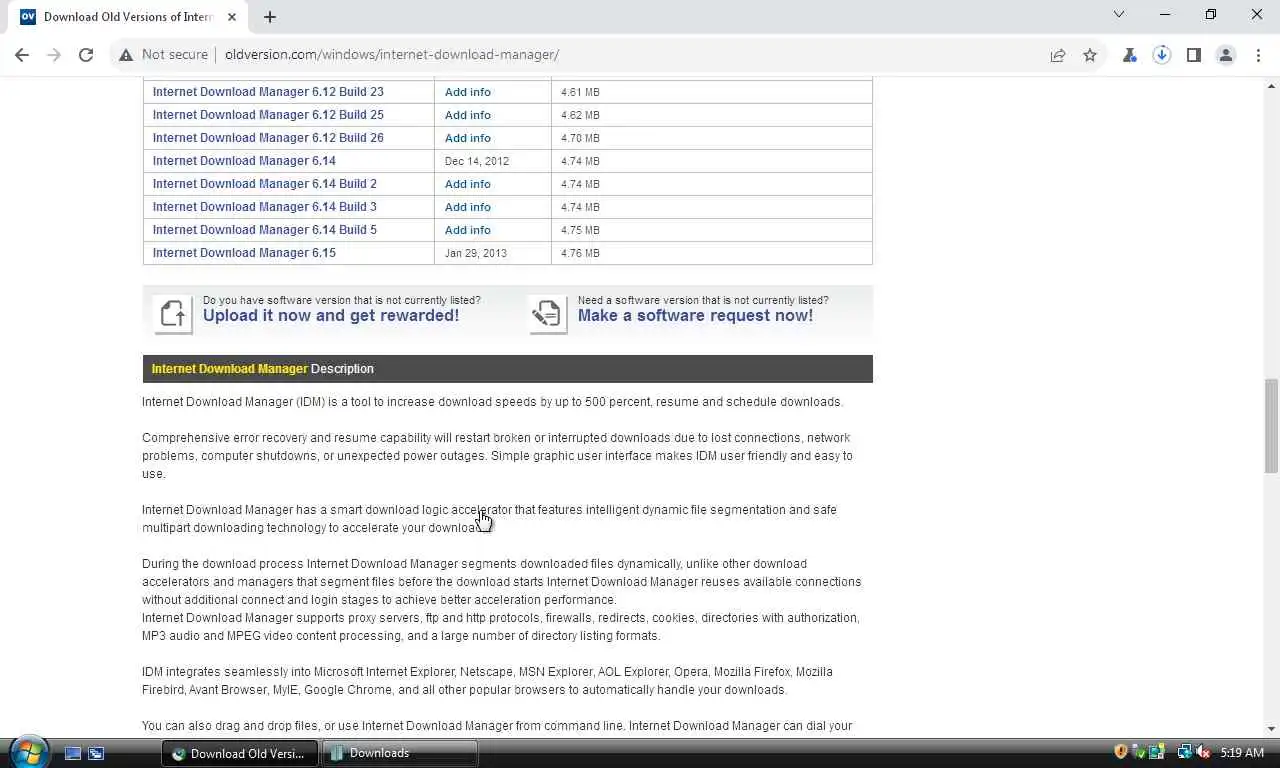Click Add info for 6.14 Build 2
The image size is (1280, 768).
coord(467,184)
